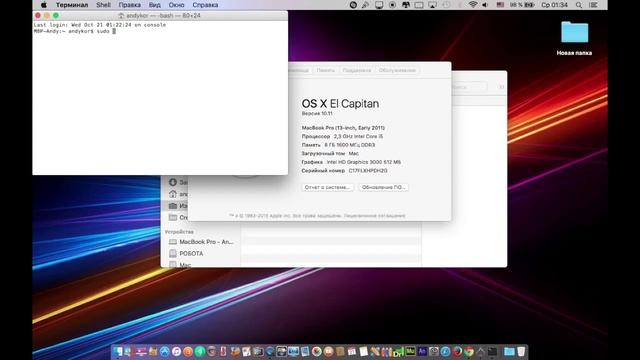This screenshot has height=360, width=640.
Task: Click the AirPlay display icon
Action: coord(432,5)
